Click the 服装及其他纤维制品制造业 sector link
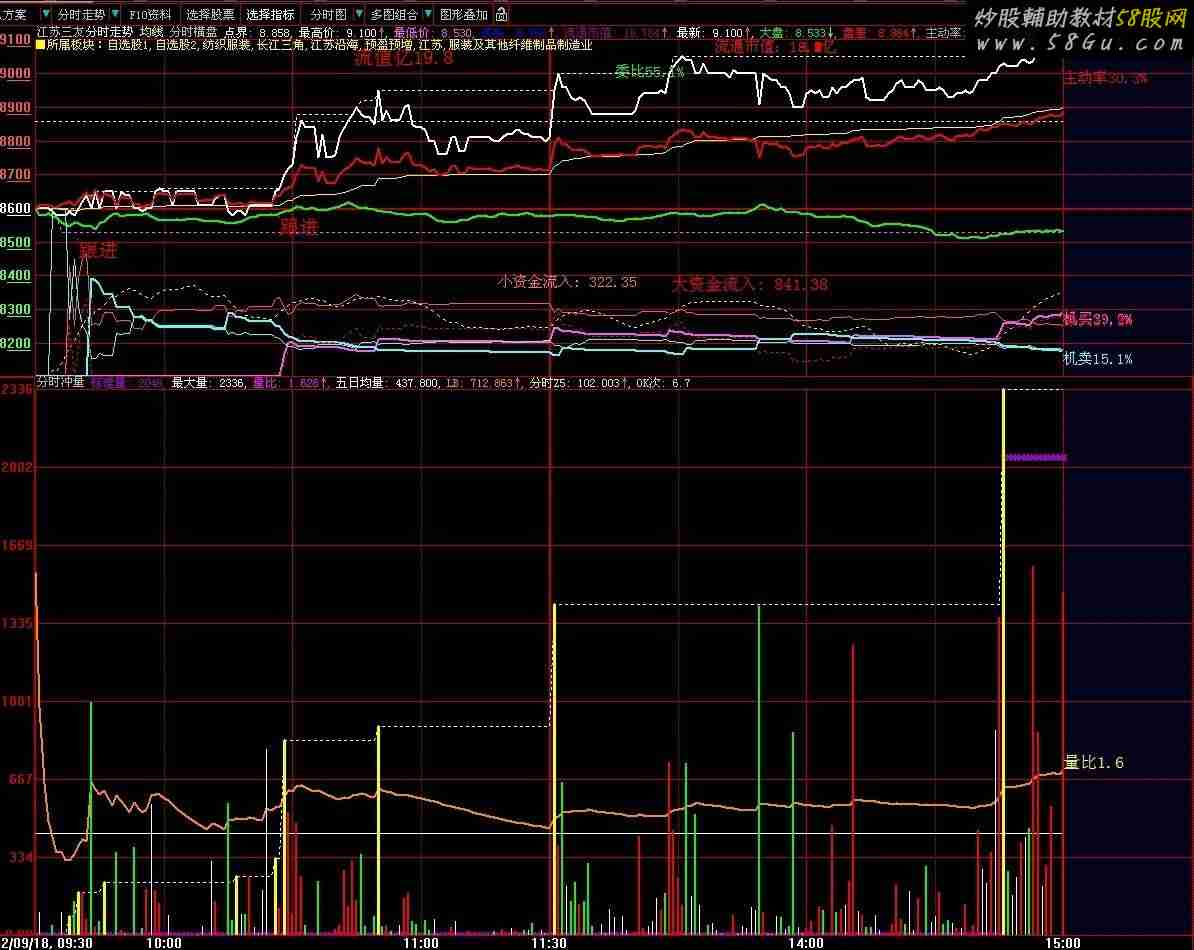Screen dimensions: 1194x950 (521, 45)
